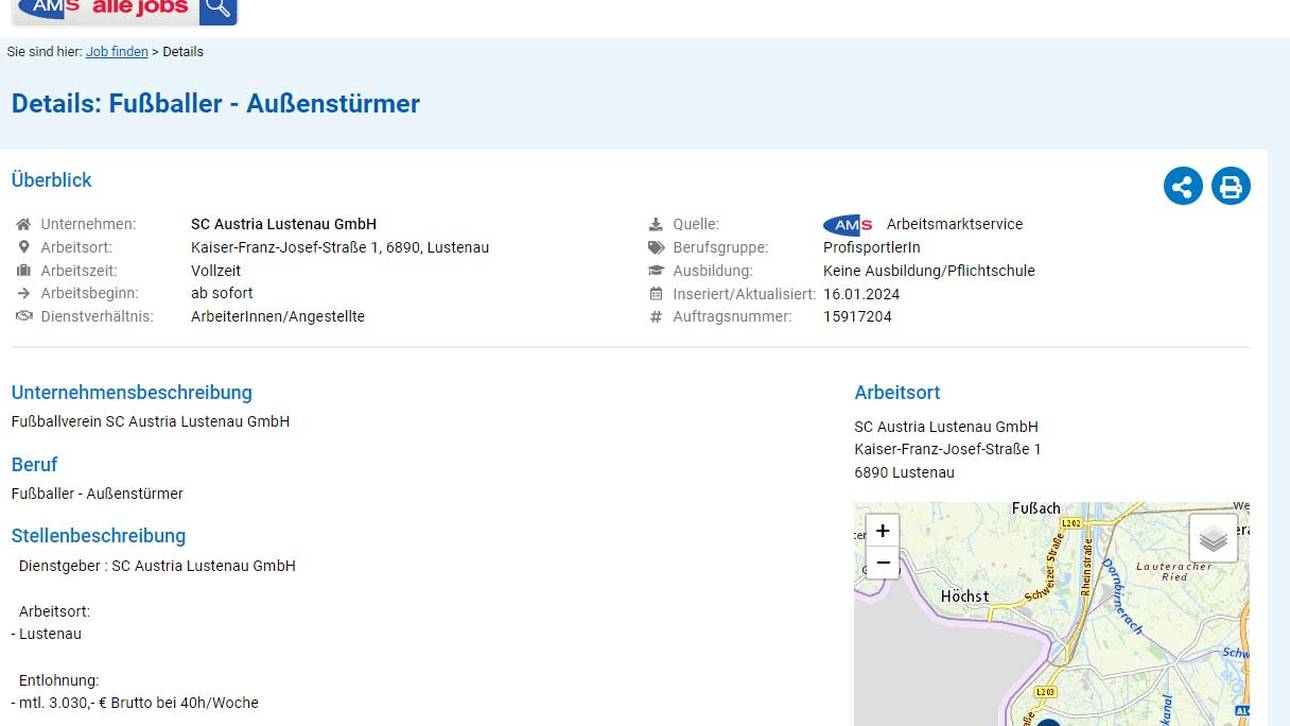Click 'Arbeitsmarktservice' source text
Image resolution: width=1290 pixels, height=726 pixels.
pyautogui.click(x=955, y=224)
